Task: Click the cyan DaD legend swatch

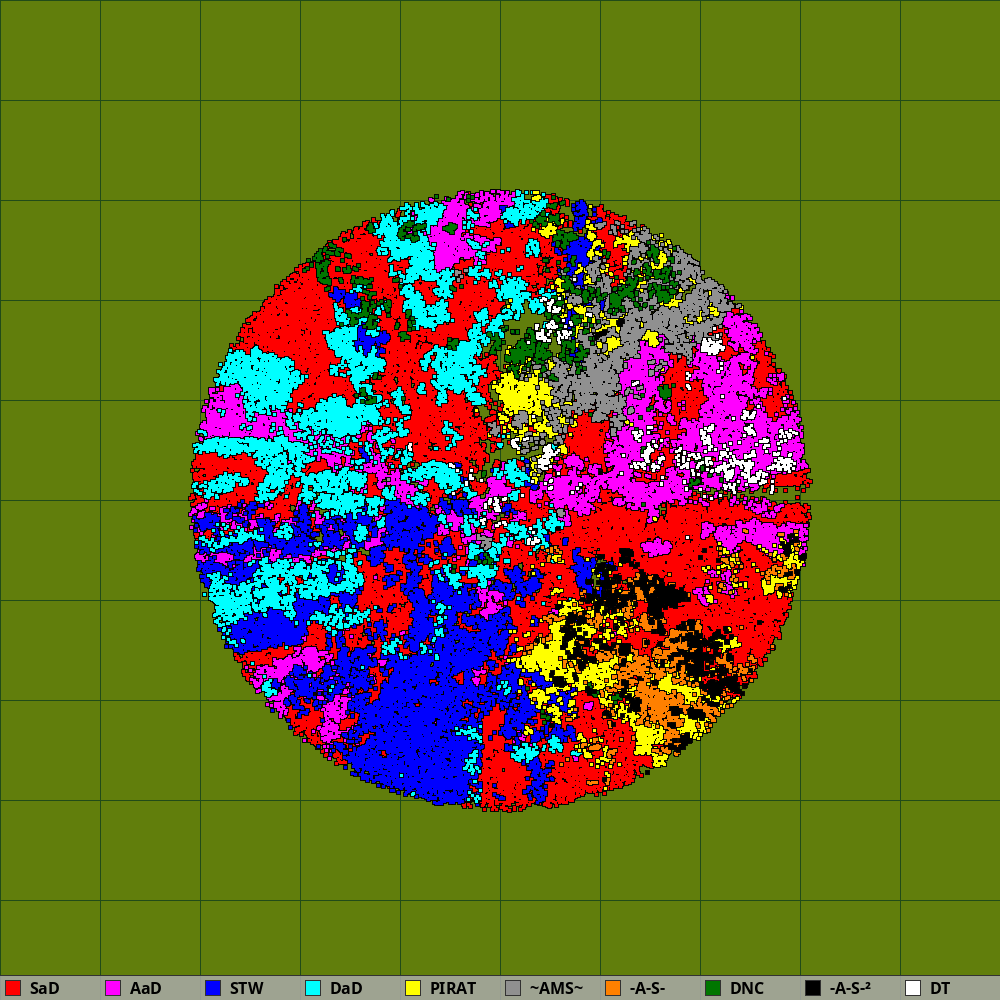Action: 313,988
